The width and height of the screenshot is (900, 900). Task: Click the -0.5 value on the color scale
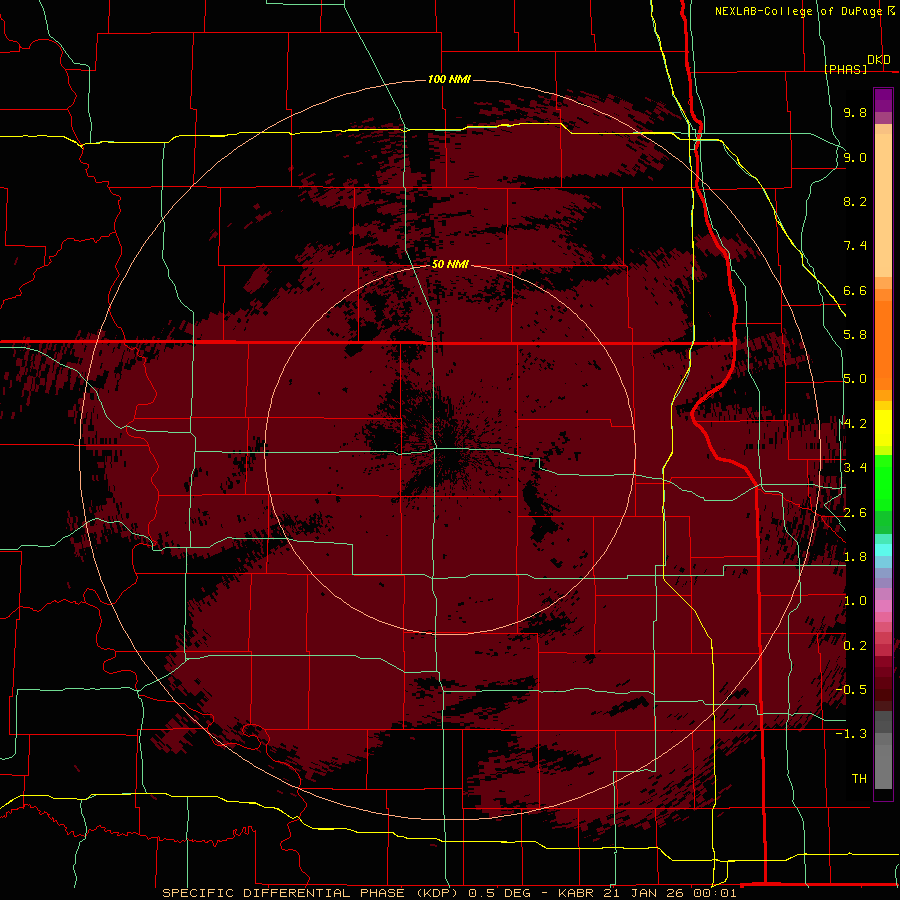click(x=851, y=690)
